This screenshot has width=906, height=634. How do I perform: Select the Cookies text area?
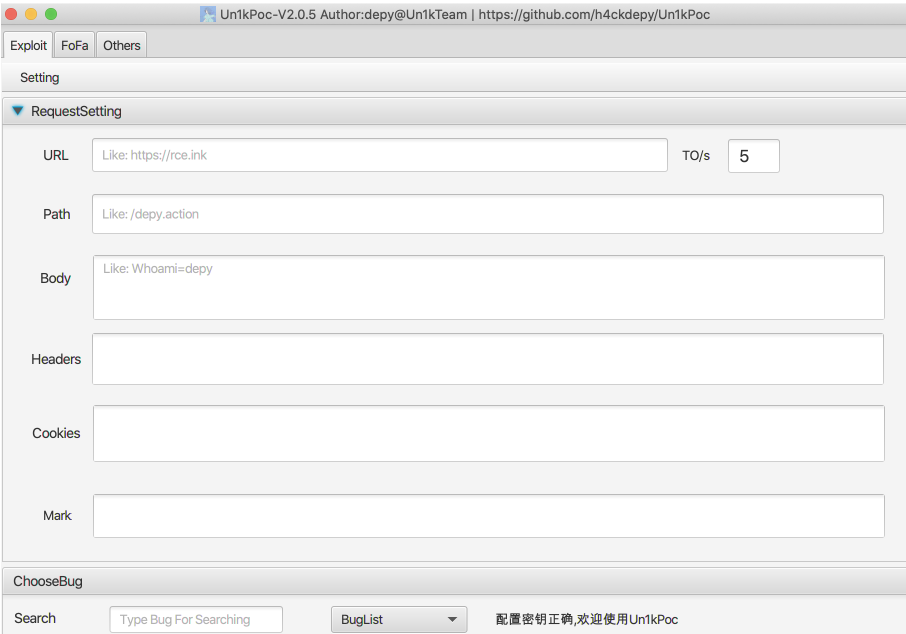click(488, 433)
